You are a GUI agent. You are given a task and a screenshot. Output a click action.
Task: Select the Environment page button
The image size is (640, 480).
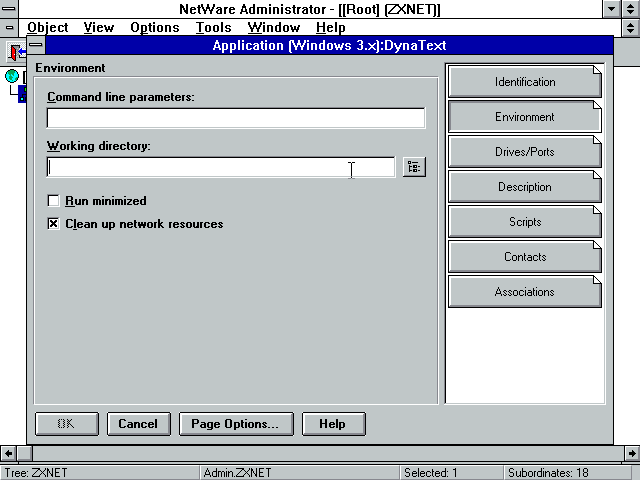pos(524,117)
